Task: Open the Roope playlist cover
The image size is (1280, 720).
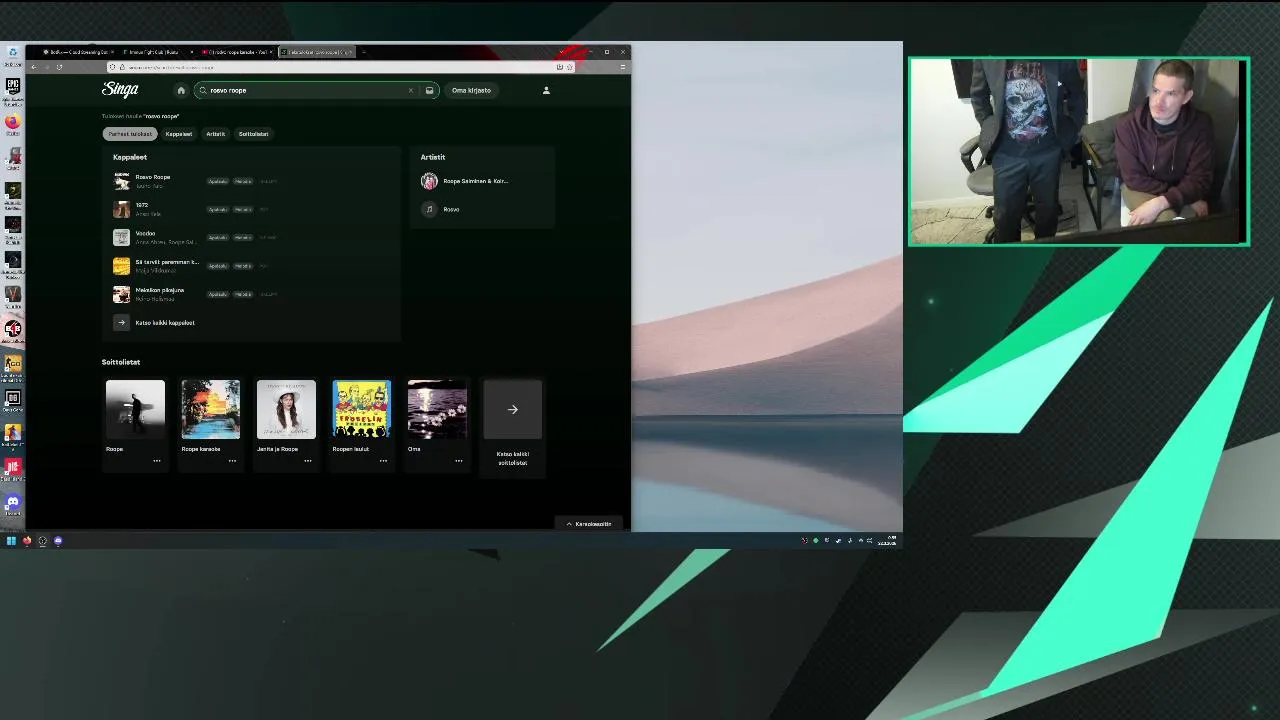Action: [x=135, y=409]
